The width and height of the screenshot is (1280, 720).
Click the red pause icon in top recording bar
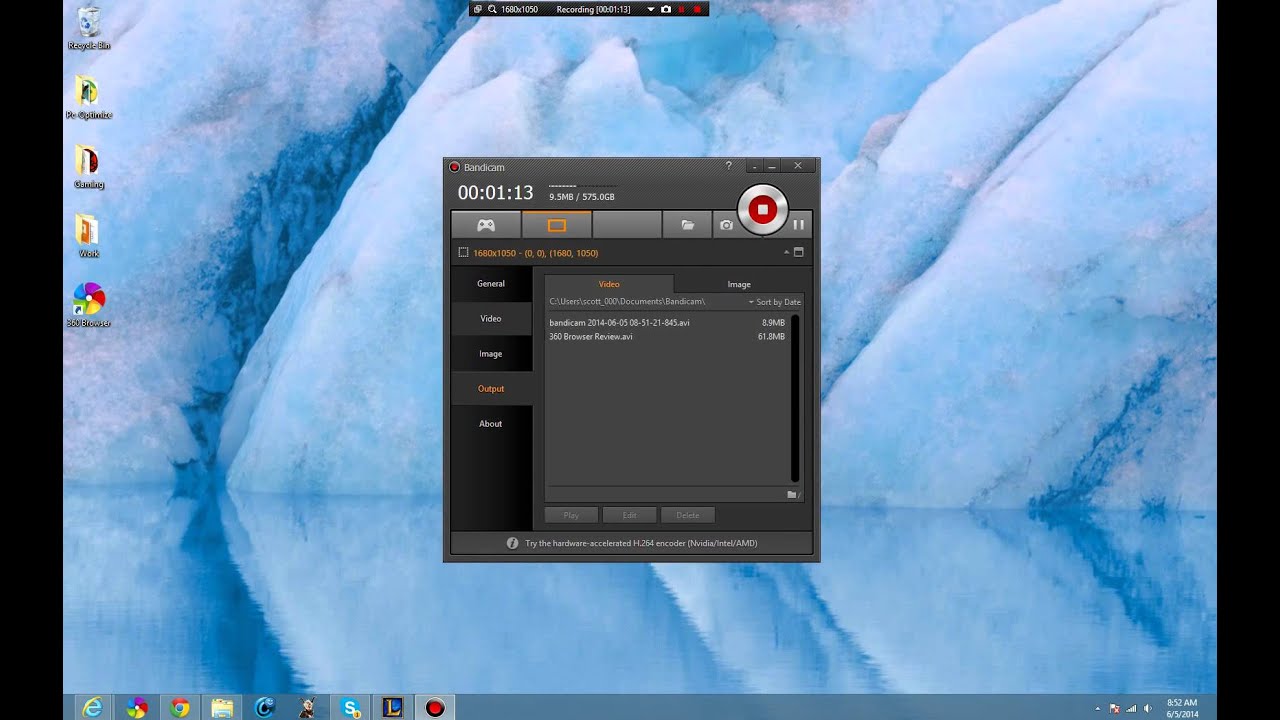pos(682,9)
